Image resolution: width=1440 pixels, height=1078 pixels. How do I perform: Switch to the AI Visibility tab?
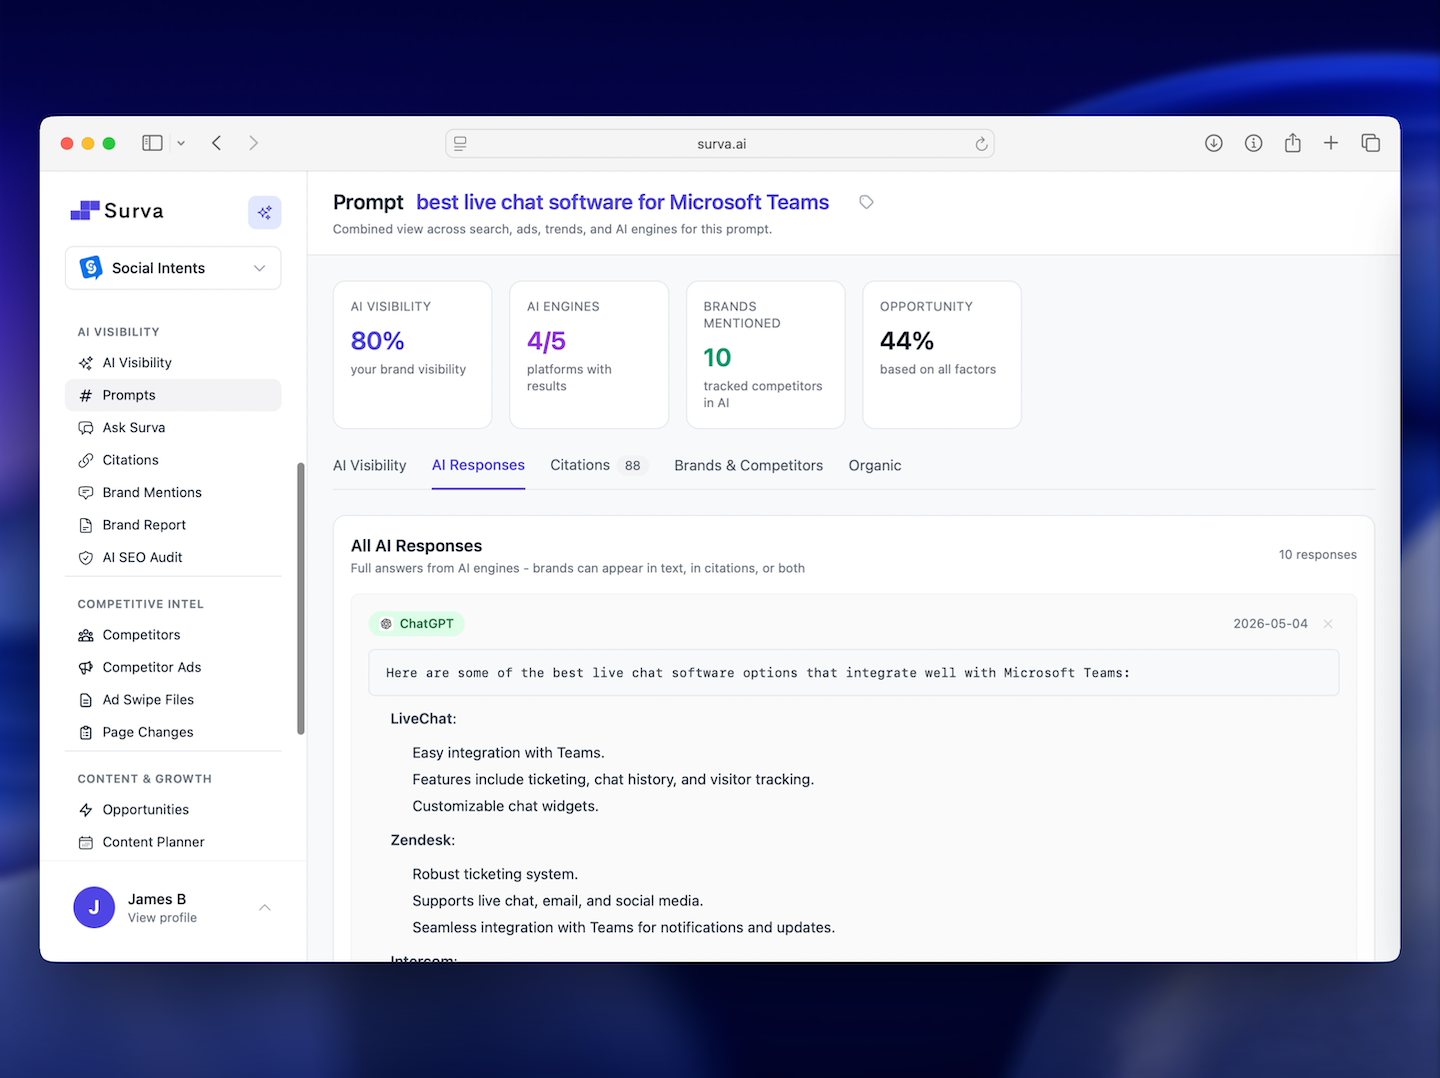click(x=370, y=466)
